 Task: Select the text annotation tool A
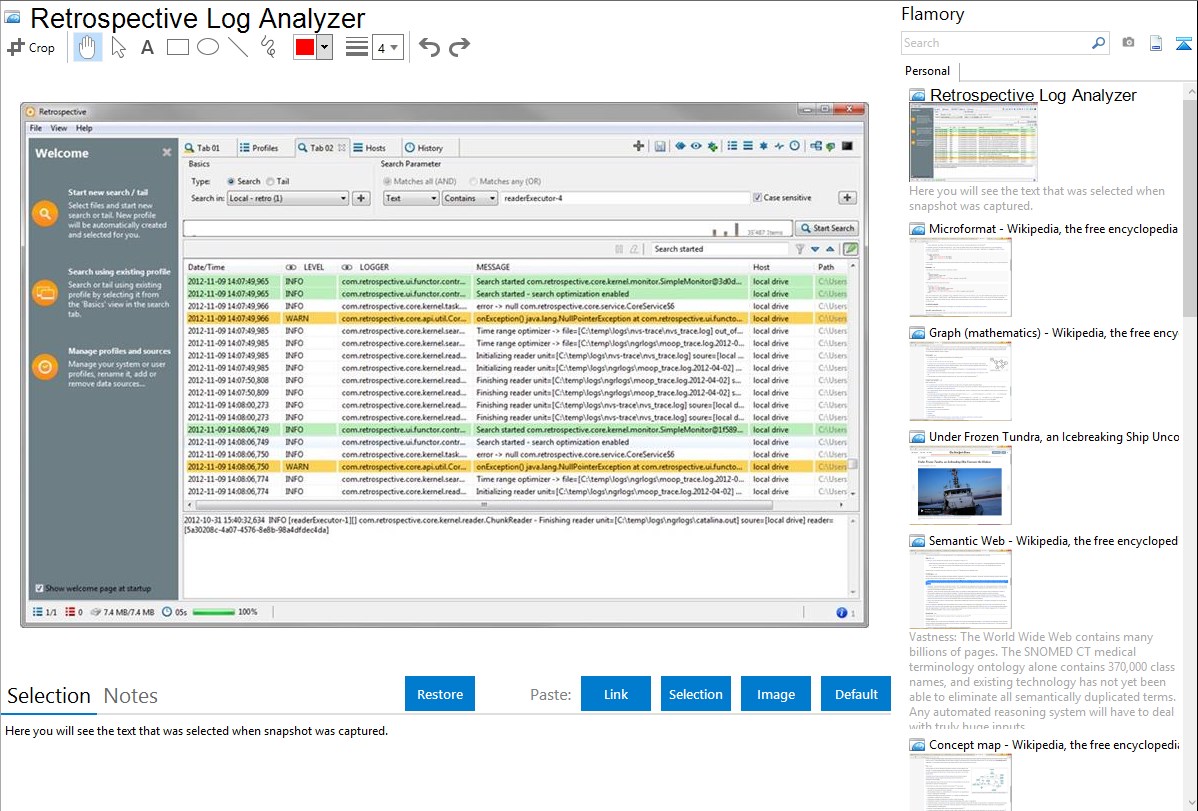pyautogui.click(x=147, y=47)
